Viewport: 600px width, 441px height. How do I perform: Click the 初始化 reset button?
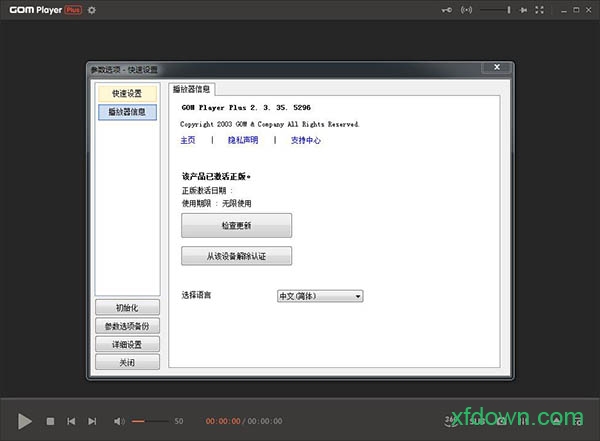tap(127, 308)
